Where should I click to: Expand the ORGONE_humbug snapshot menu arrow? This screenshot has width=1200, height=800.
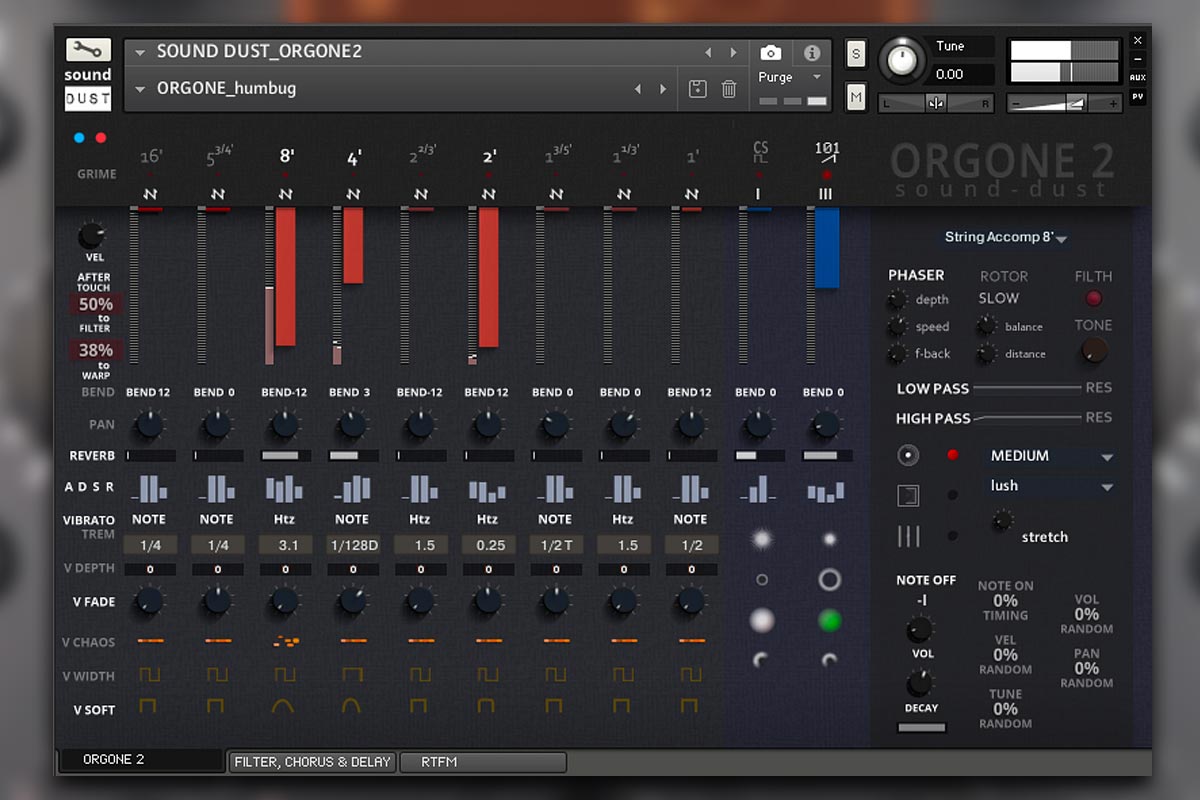point(140,89)
